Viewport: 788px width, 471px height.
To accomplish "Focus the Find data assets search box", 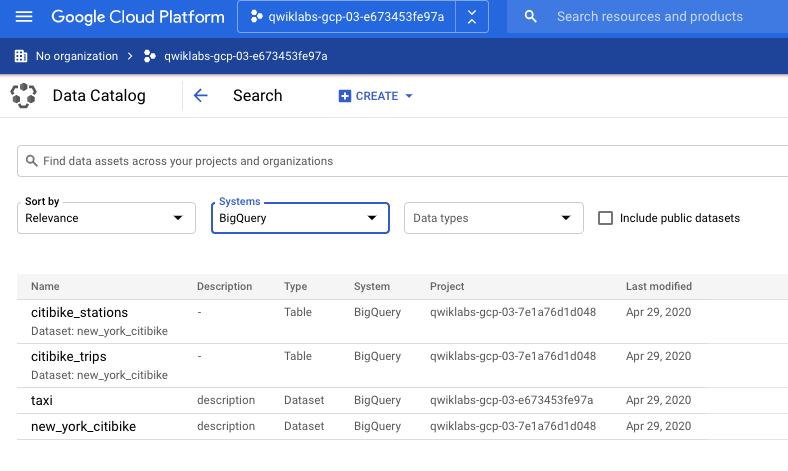I will 403,161.
